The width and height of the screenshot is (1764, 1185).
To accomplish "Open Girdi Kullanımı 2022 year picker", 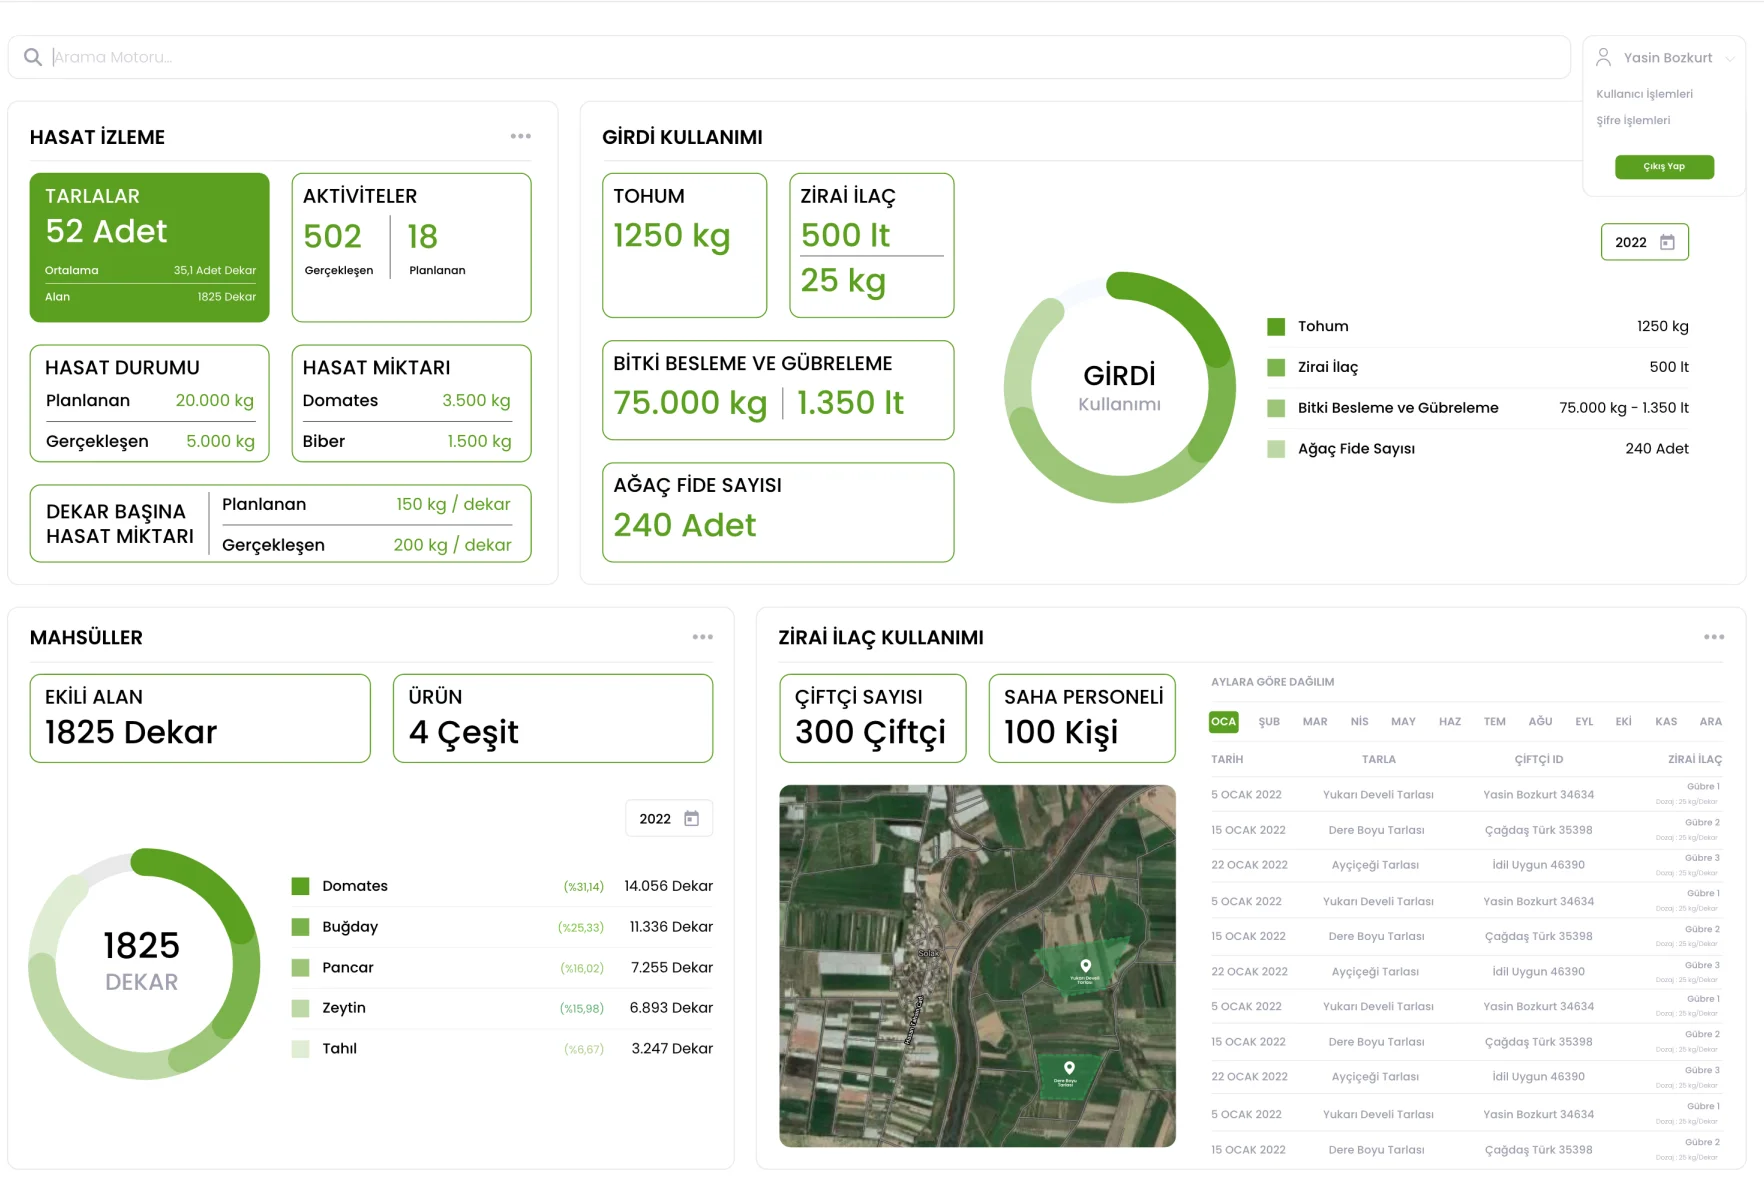I will point(1644,242).
